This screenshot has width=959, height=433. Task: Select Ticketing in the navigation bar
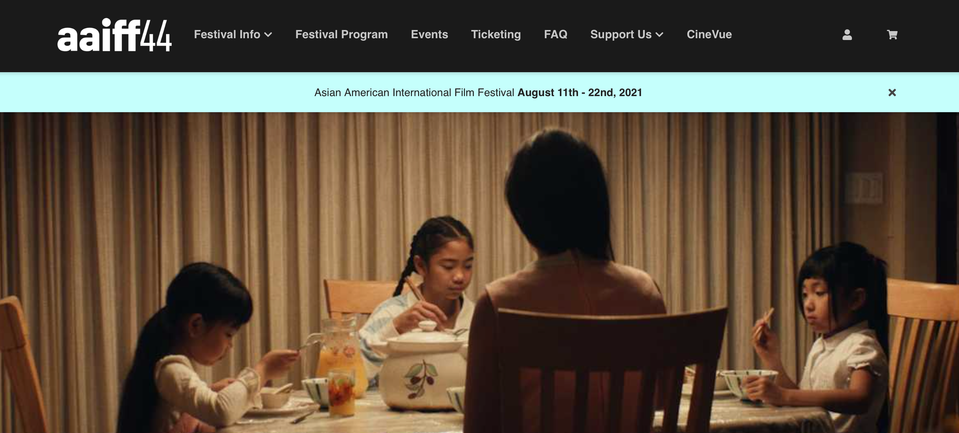pos(496,35)
